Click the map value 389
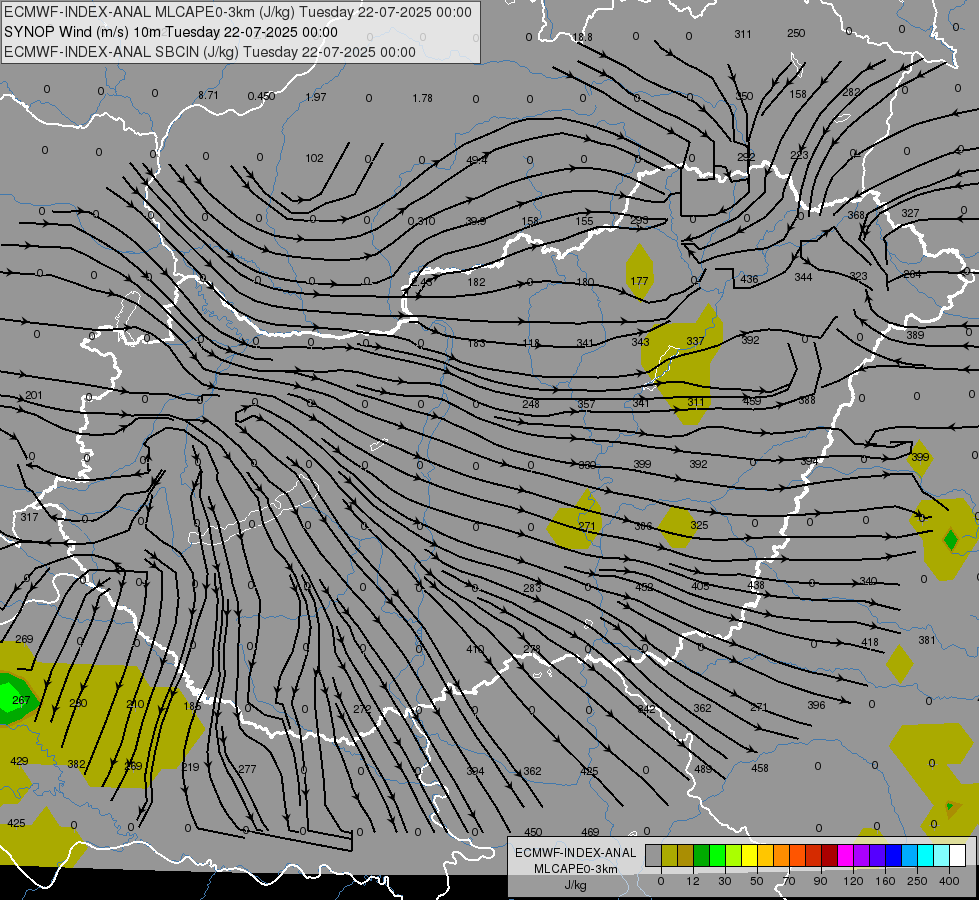The image size is (979, 900). pos(915,335)
